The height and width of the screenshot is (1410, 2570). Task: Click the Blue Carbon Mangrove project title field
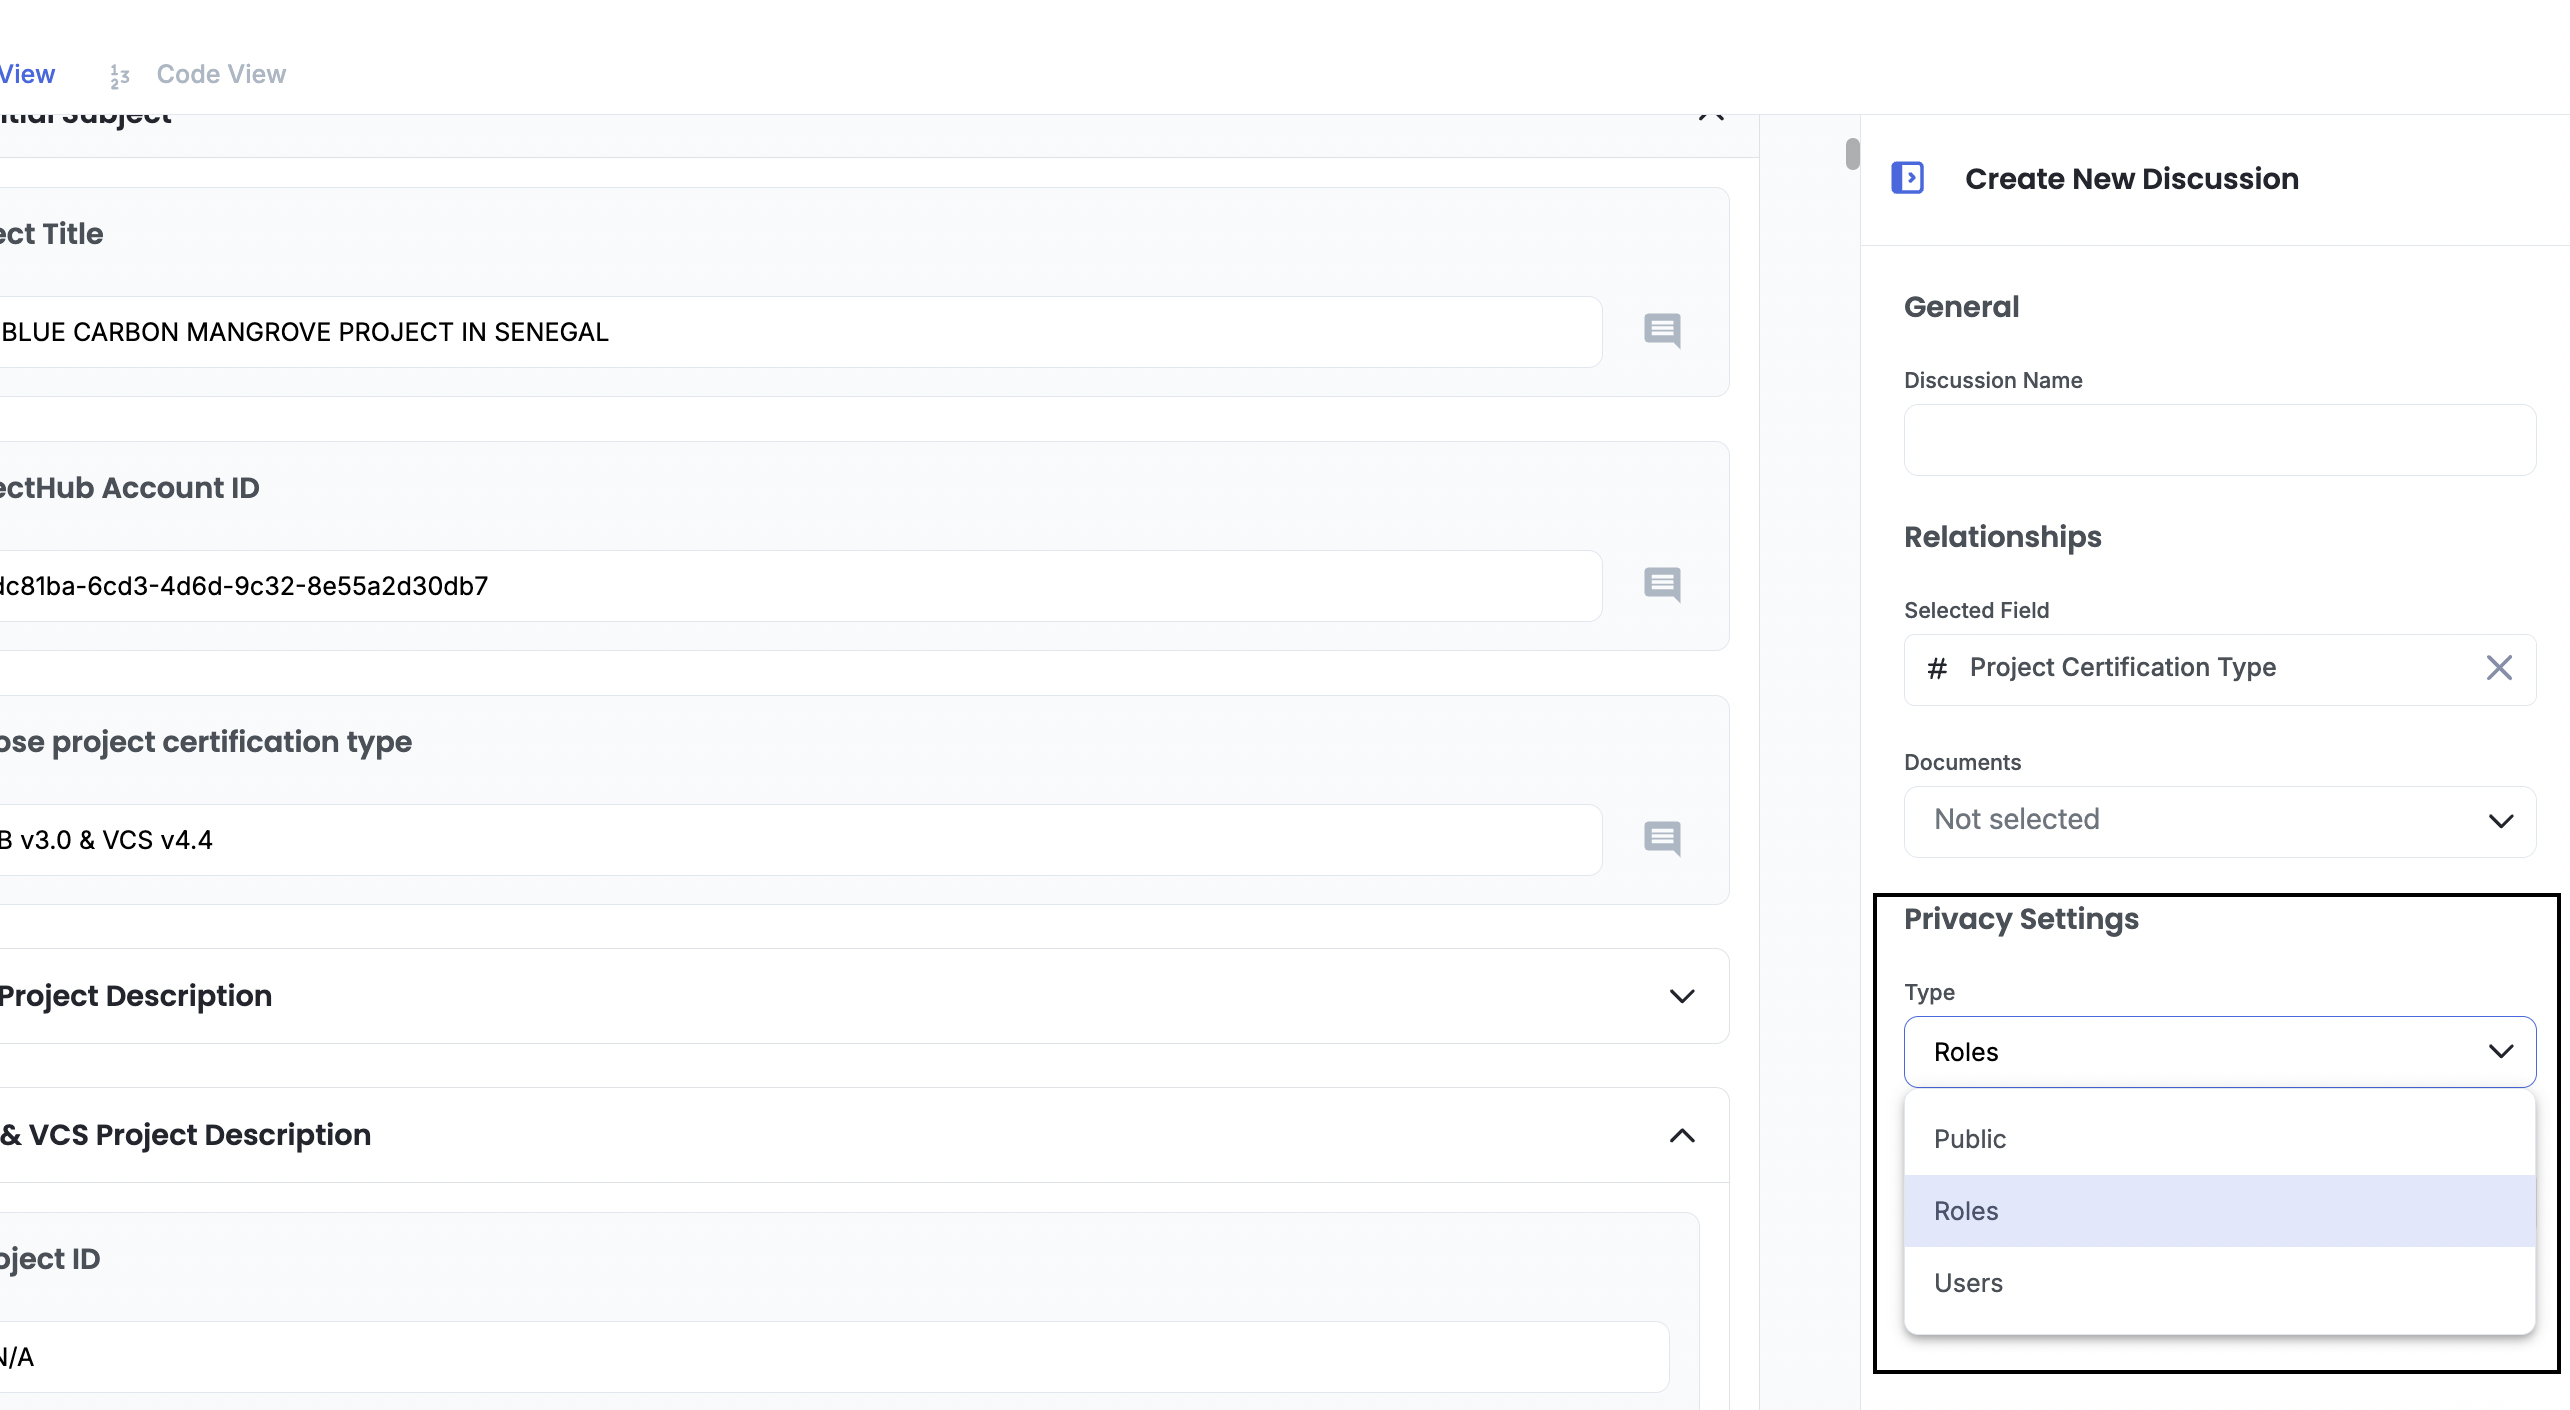tap(800, 332)
